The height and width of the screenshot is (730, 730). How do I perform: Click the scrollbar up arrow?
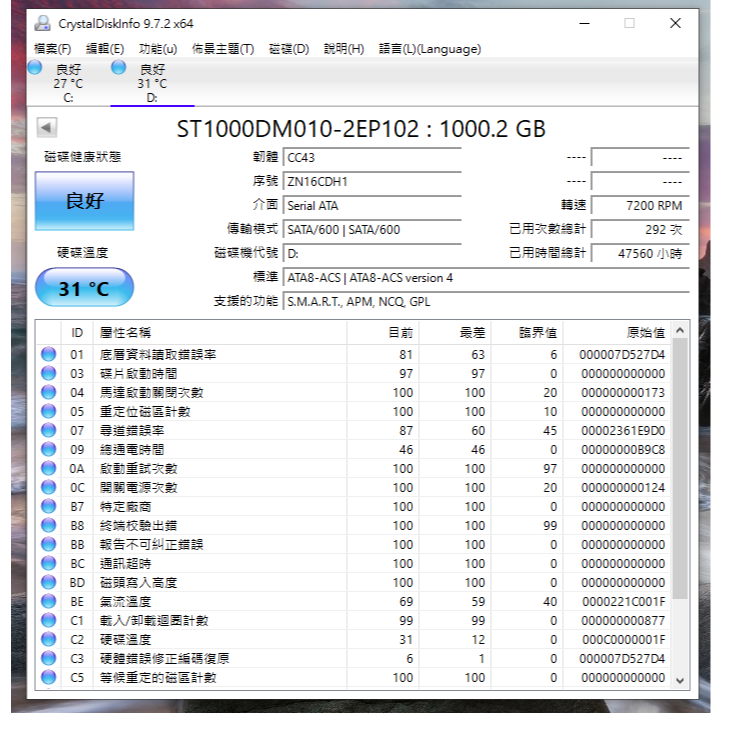680,330
